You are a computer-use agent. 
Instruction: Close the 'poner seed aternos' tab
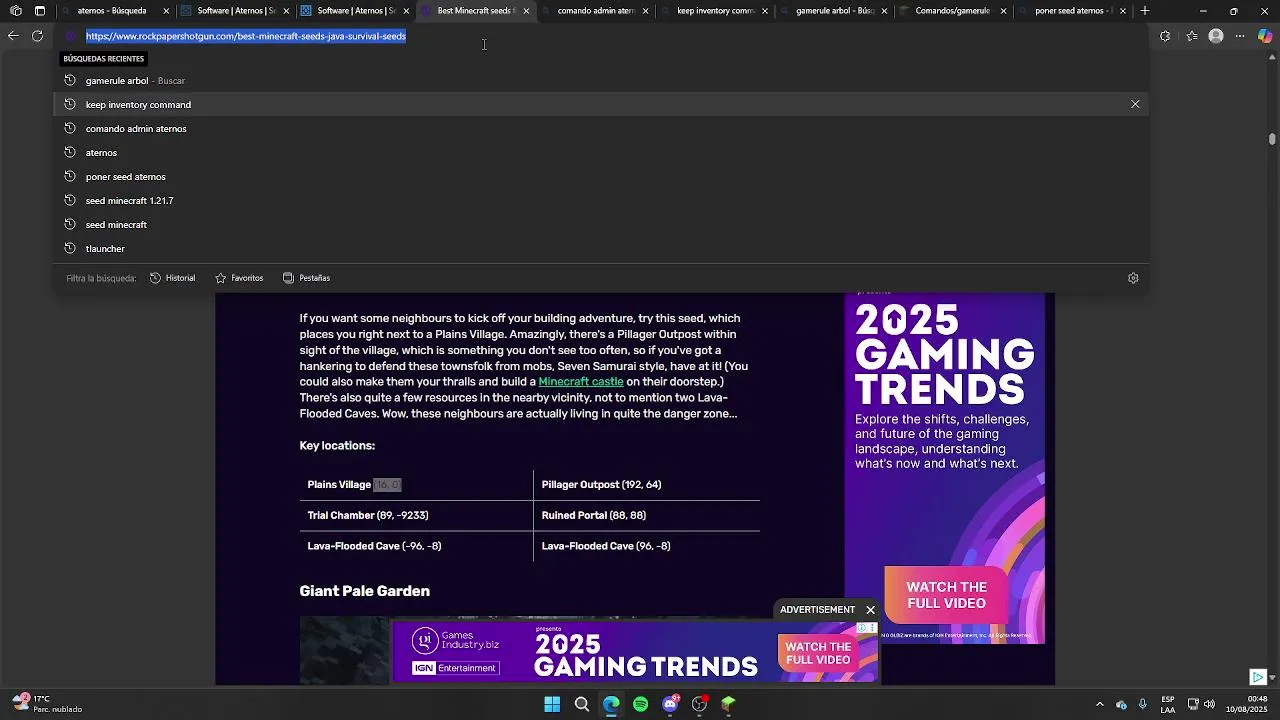tap(1123, 11)
